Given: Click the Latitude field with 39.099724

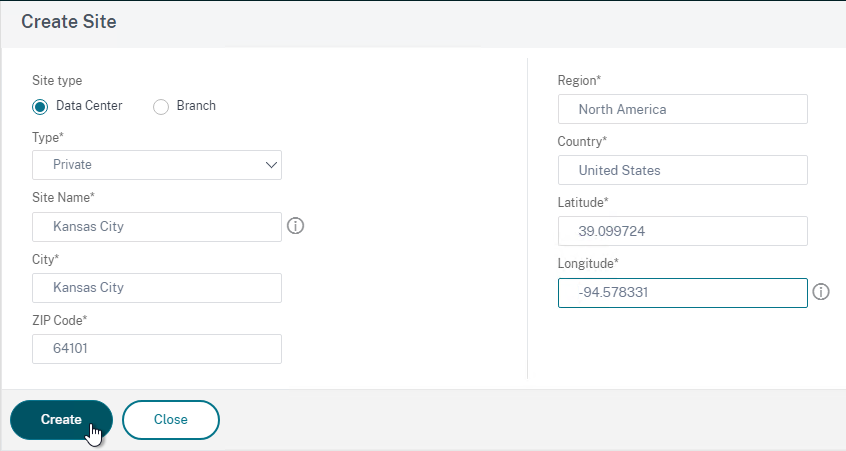Looking at the screenshot, I should click(x=683, y=231).
